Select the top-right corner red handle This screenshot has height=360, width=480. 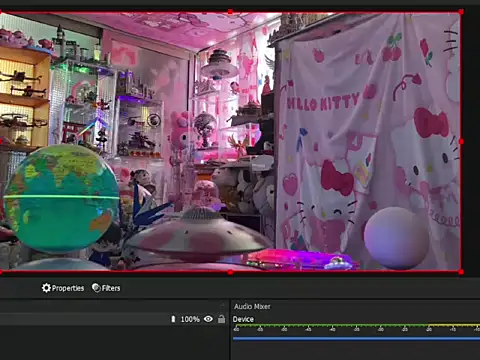coord(461,12)
